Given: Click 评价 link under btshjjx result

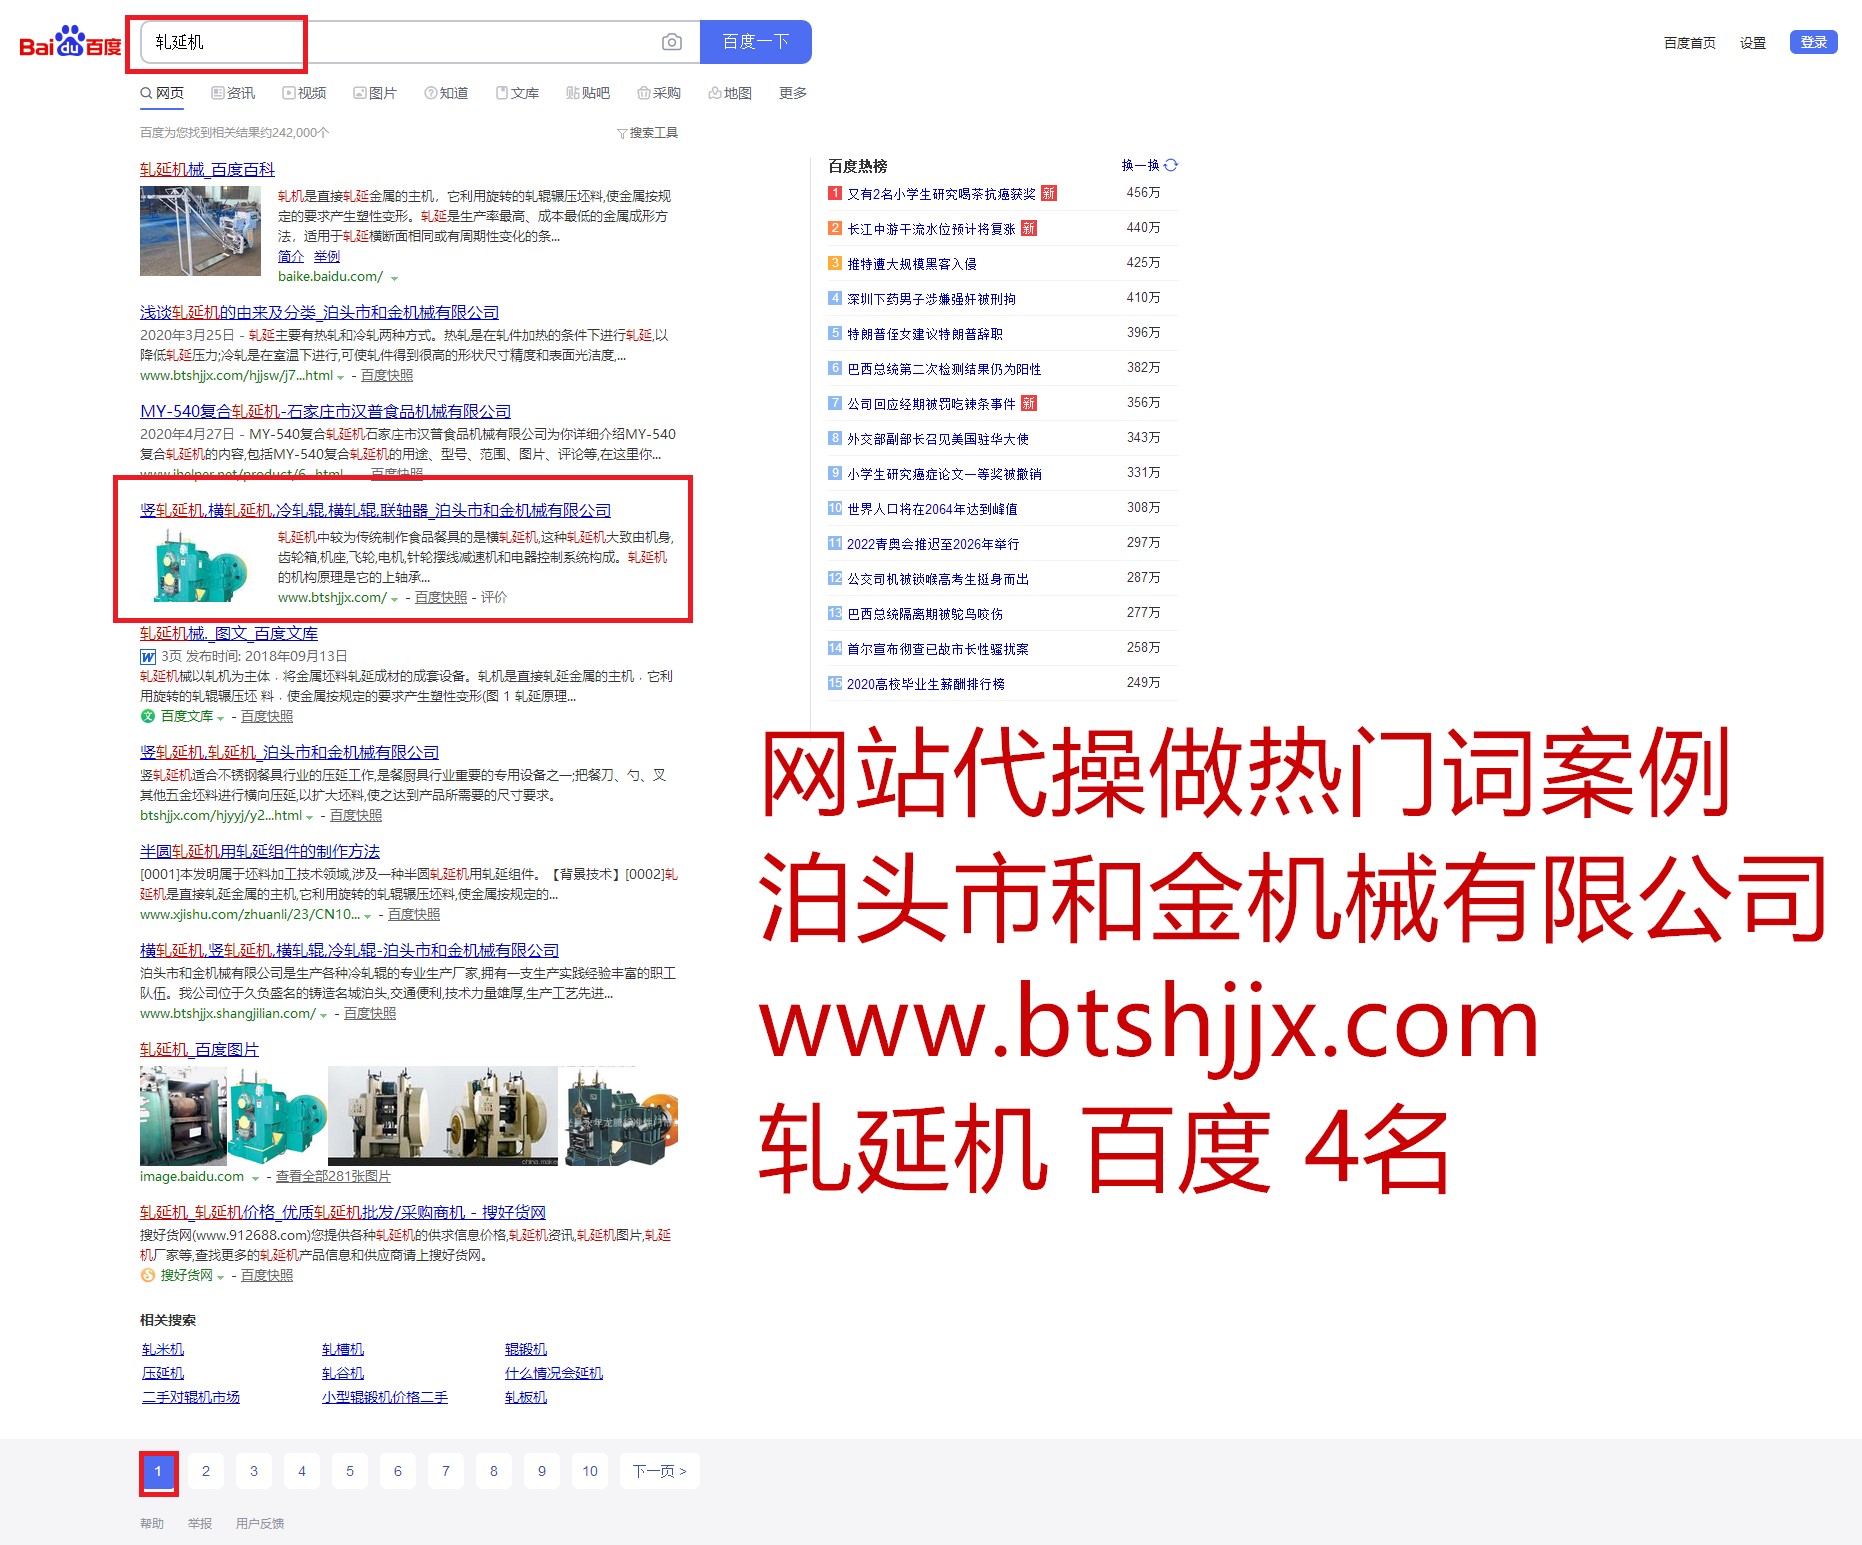Looking at the screenshot, I should 494,597.
